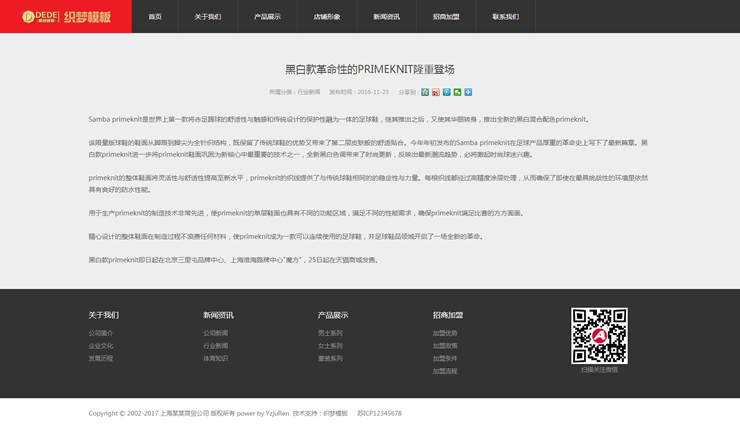Image resolution: width=740 pixels, height=428 pixels.
Task: Open the 首页 navigation item
Action: pos(155,17)
